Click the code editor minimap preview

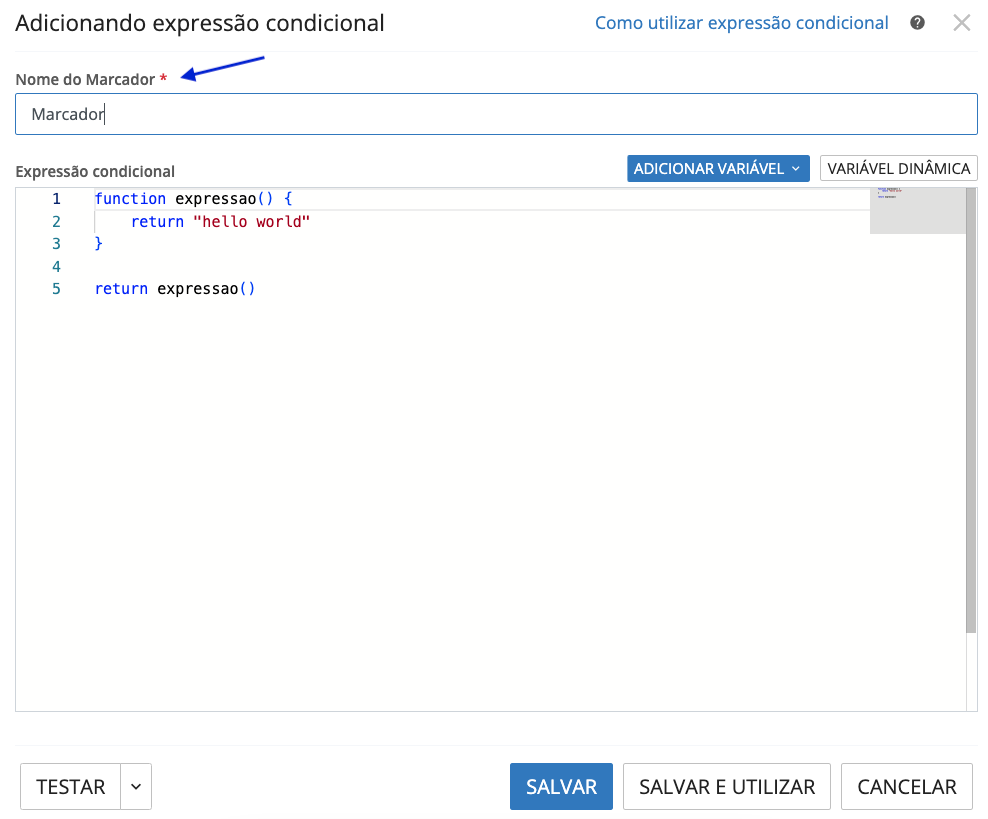tap(917, 210)
